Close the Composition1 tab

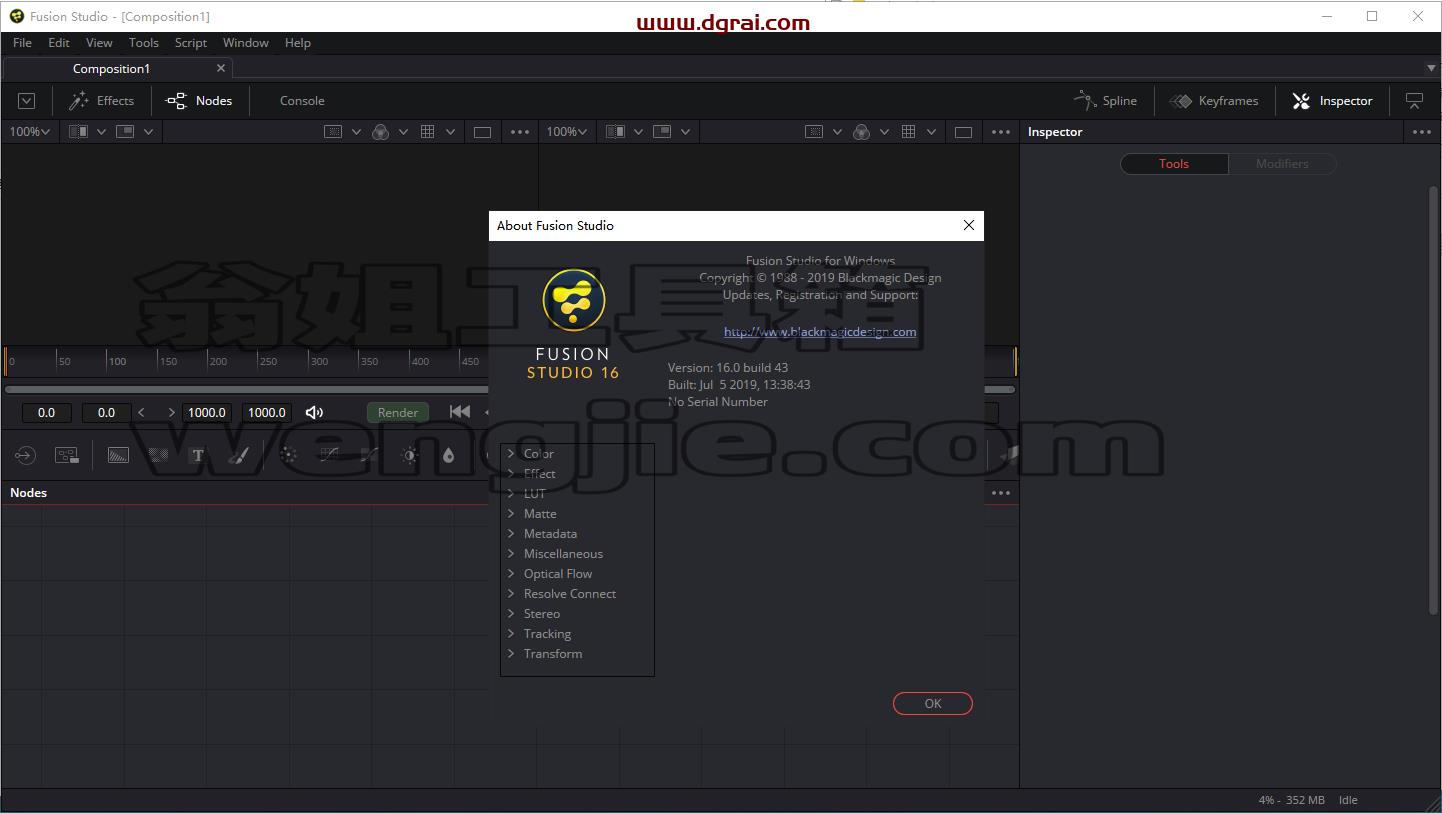coord(221,68)
